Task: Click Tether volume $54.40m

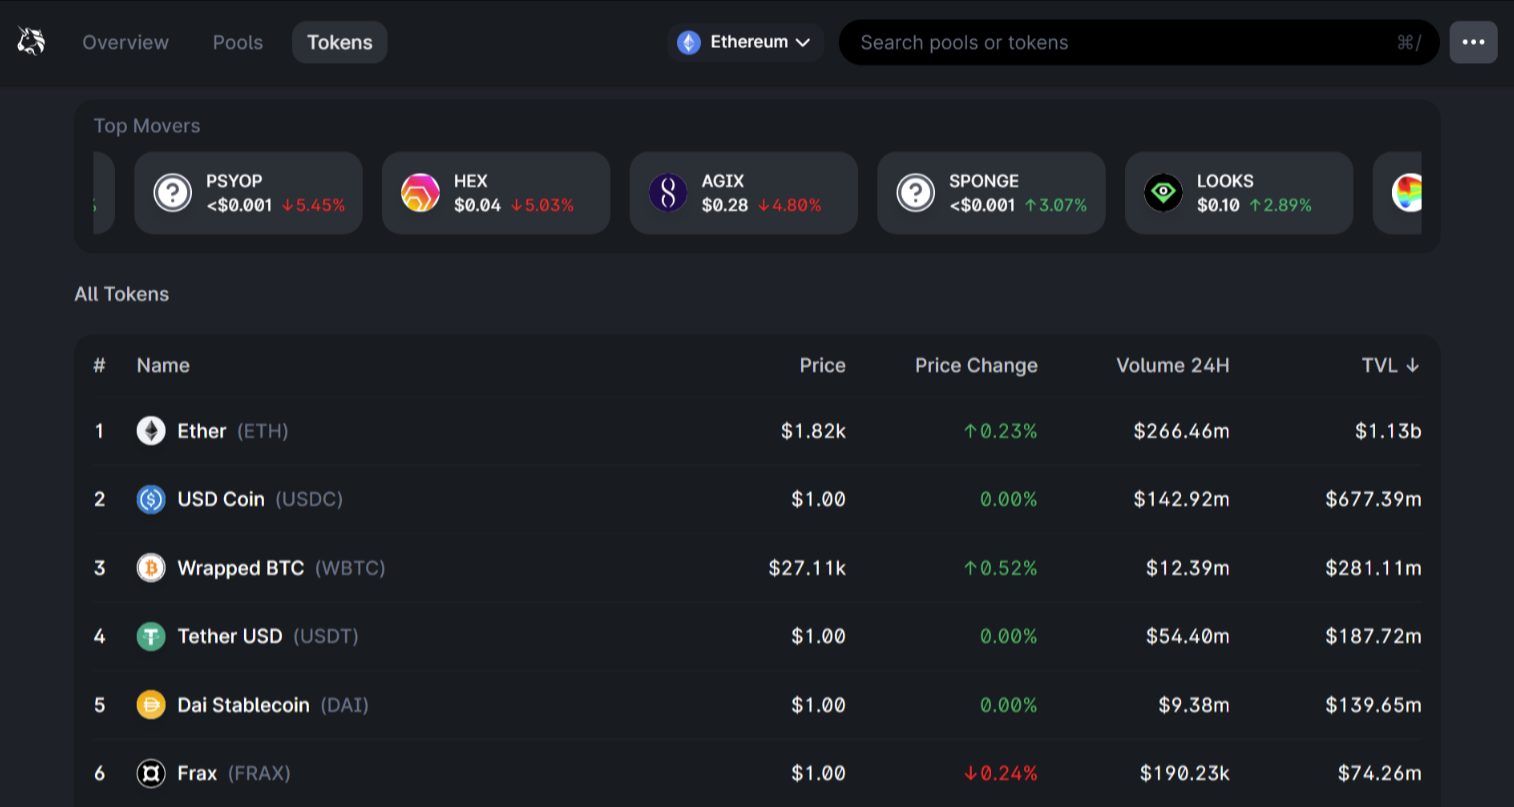Action: (1187, 636)
